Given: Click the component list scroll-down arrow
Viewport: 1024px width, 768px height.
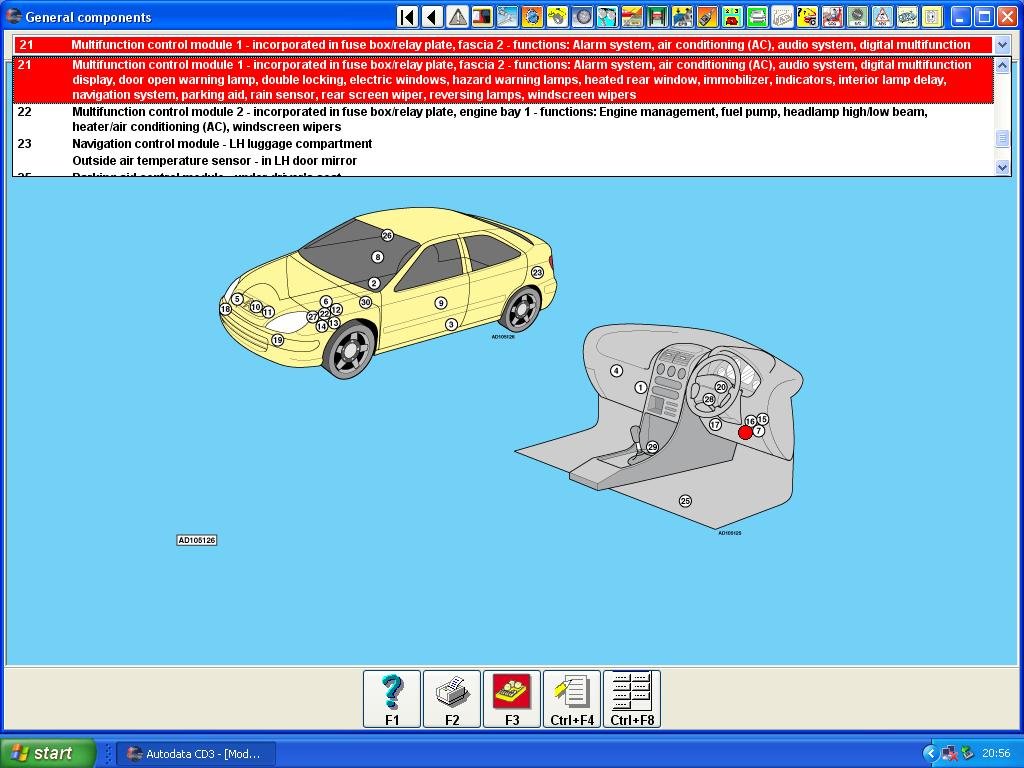Looking at the screenshot, I should coord(1002,167).
